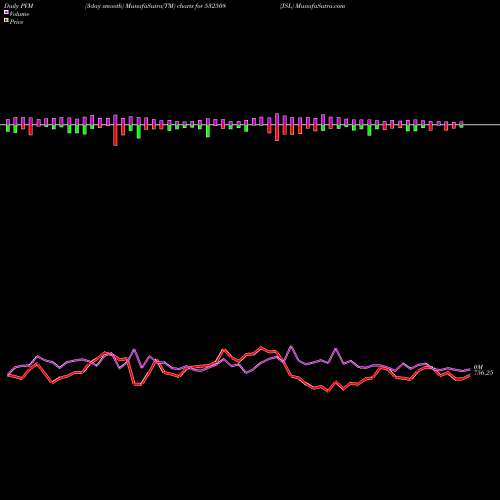Click the '0M' volume value label

coord(478,367)
